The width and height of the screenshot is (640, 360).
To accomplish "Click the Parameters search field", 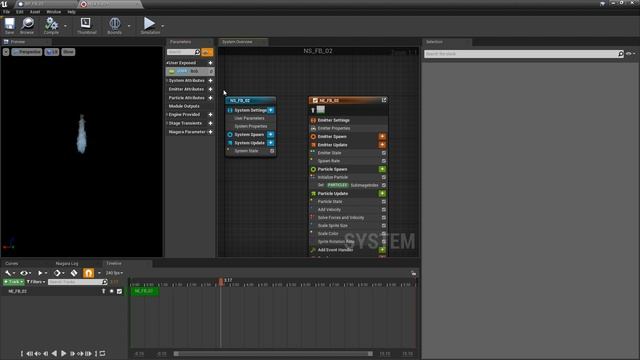I will click(183, 52).
